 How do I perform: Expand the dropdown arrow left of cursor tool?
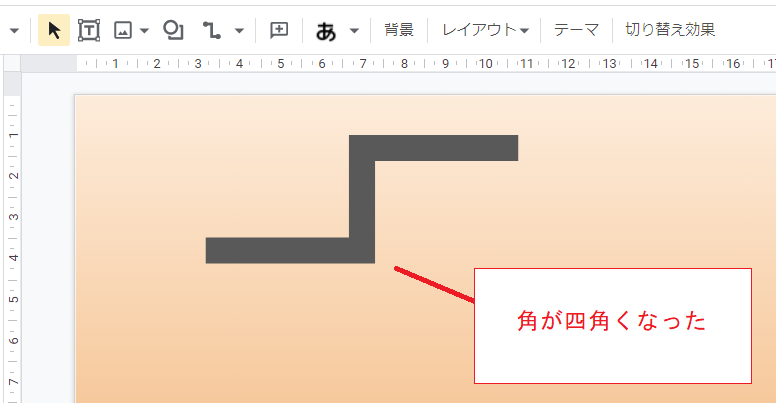[14, 31]
